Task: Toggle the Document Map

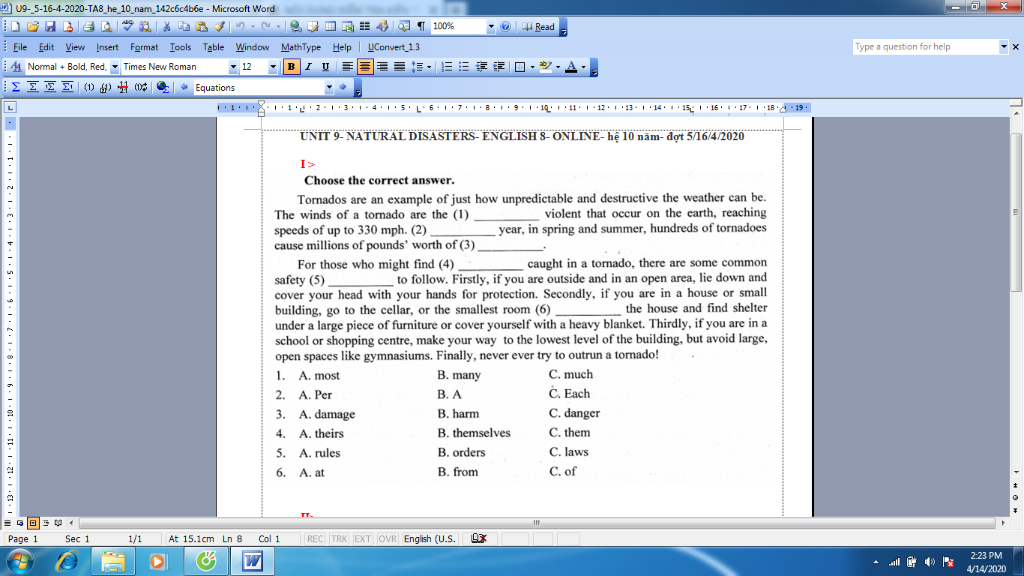Action: point(404,27)
